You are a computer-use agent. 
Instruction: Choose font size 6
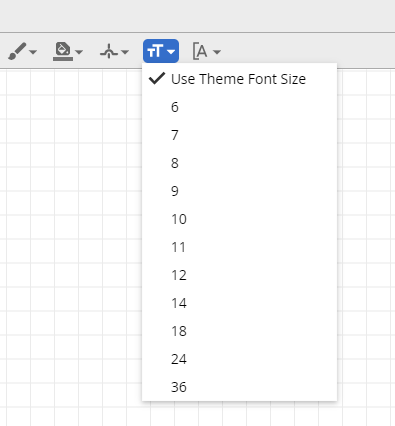pos(239,107)
